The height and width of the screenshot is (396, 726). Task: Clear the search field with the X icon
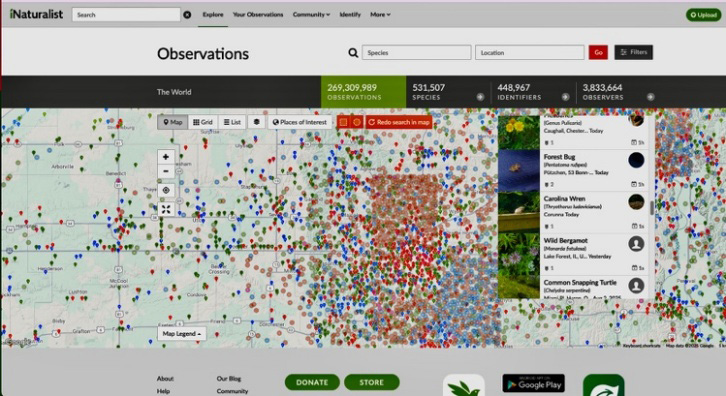[x=187, y=15]
